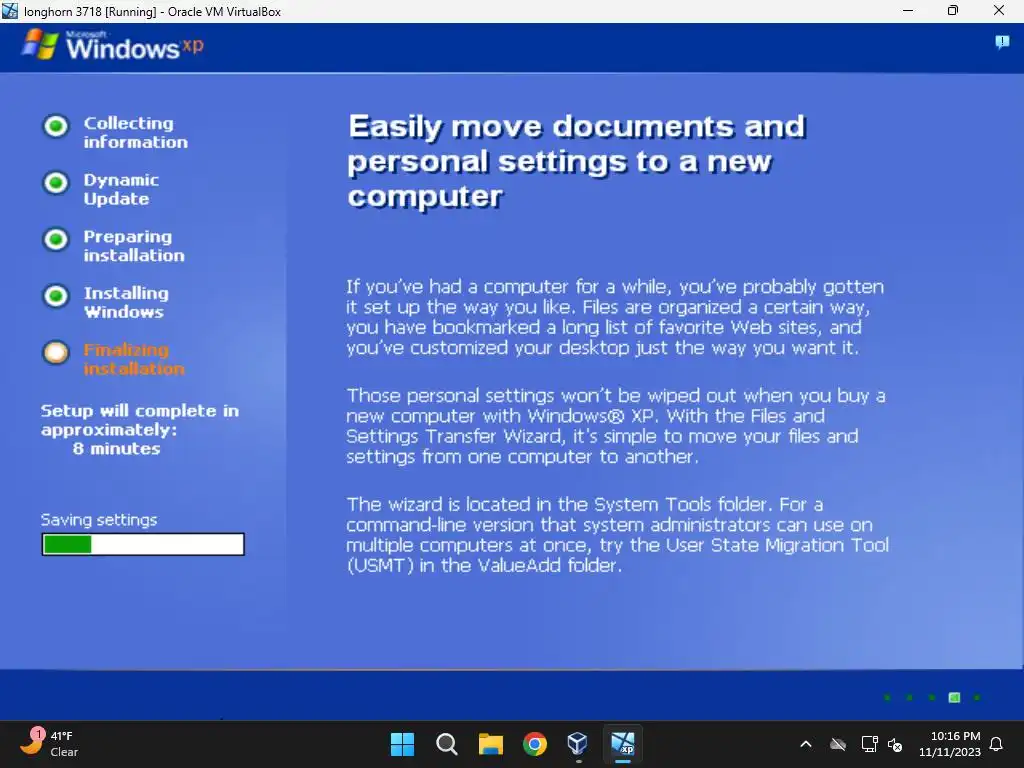Click the muted volume tray icon

coord(895,744)
